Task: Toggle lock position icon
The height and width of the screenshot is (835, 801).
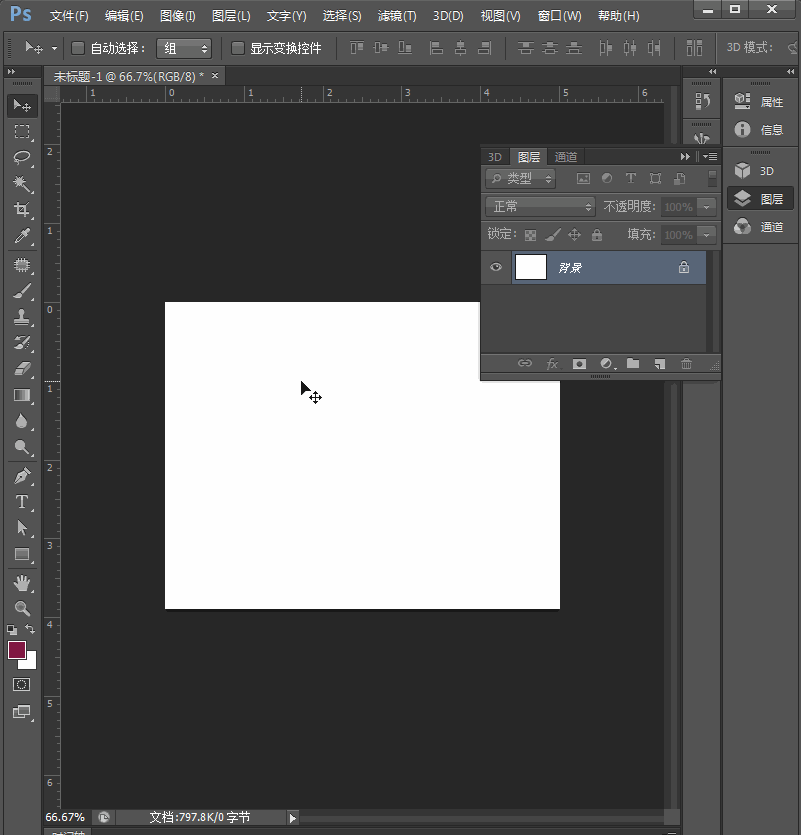Action: pyautogui.click(x=574, y=234)
